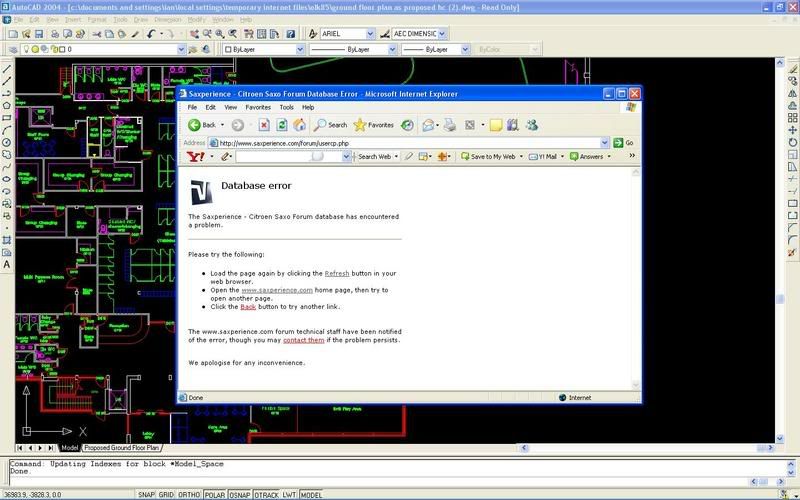Screen dimensions: 800x500
Task: Open the Layer Properties Manager icon
Action: tap(13, 49)
